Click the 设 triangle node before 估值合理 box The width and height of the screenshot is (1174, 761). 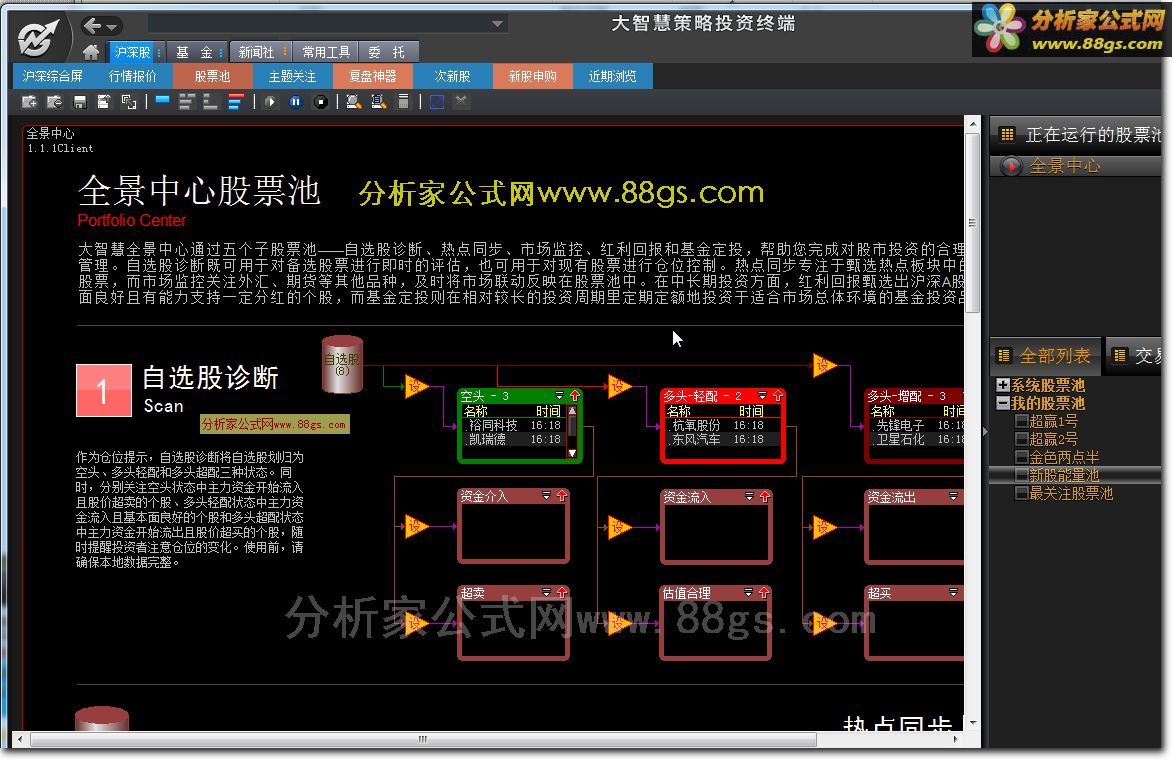[x=619, y=623]
